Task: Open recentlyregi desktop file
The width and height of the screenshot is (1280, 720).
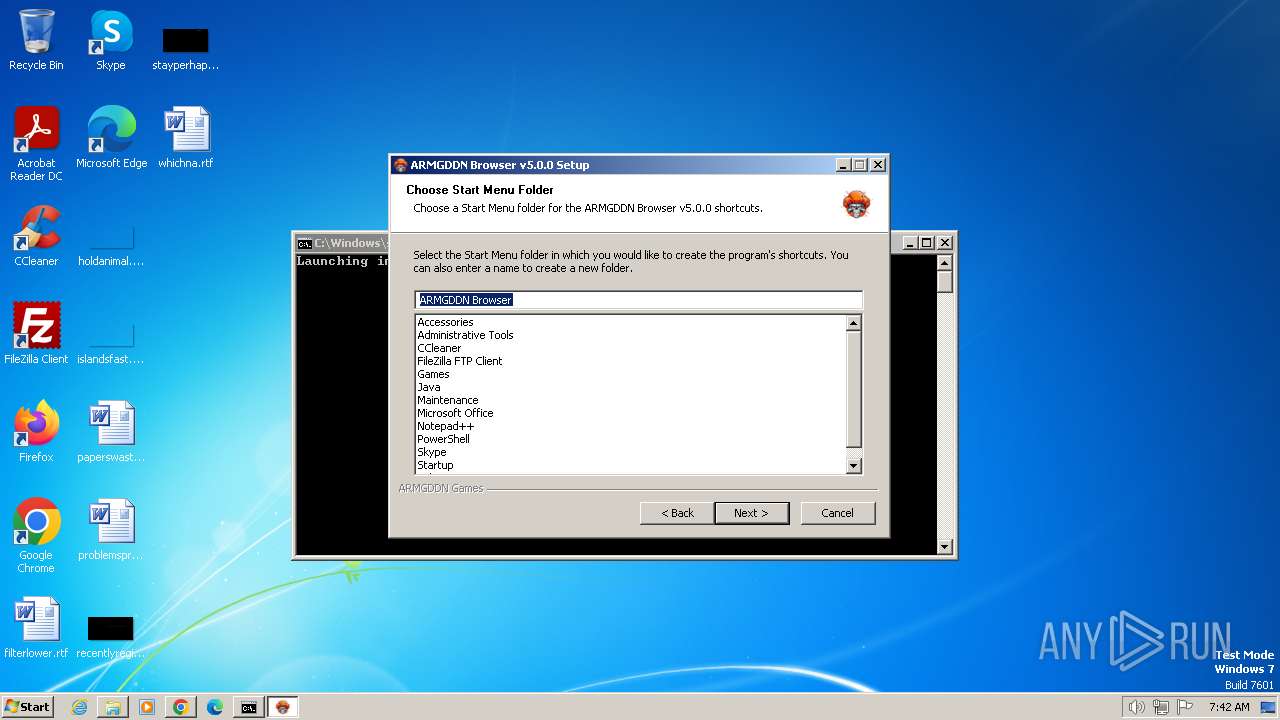Action: pyautogui.click(x=110, y=637)
